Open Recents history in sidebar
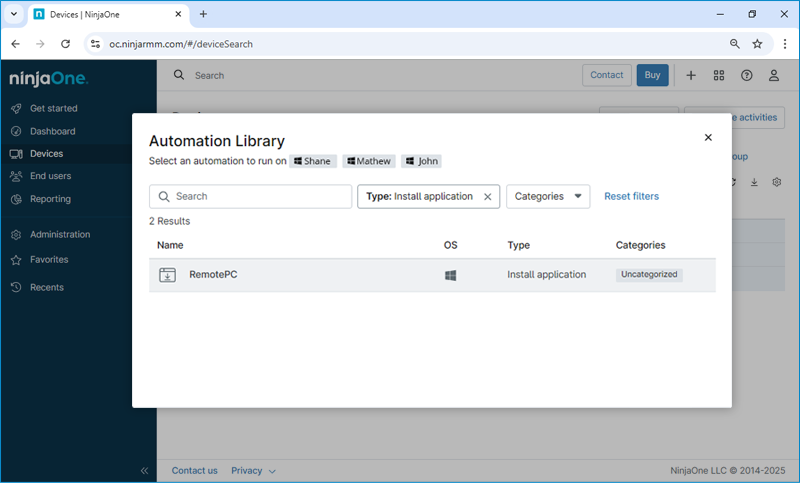Image resolution: width=800 pixels, height=483 pixels. pyautogui.click(x=46, y=288)
